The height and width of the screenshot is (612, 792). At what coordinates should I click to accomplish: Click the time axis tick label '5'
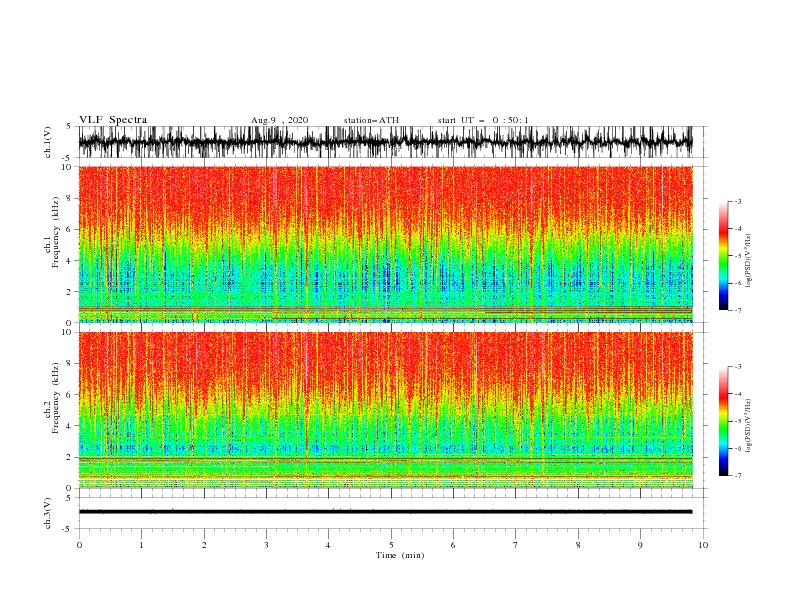[391, 545]
